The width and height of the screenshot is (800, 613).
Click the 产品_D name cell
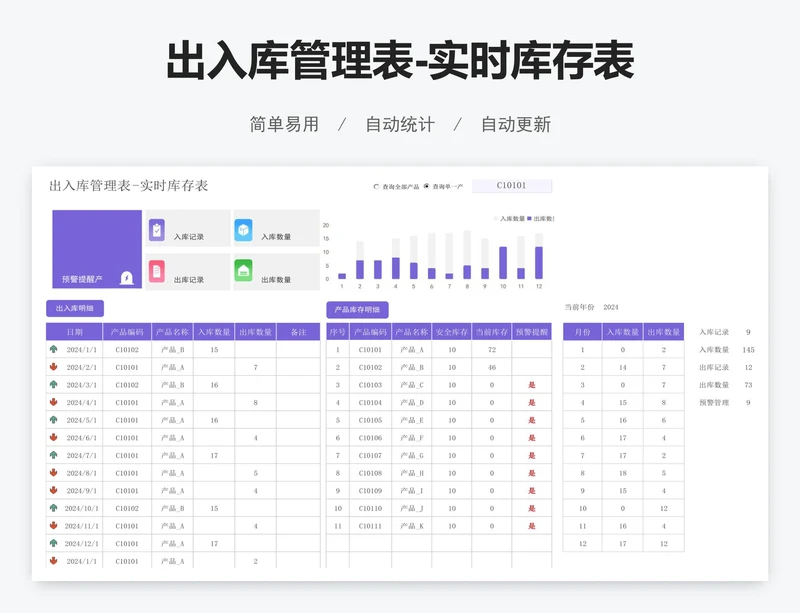pyautogui.click(x=412, y=403)
